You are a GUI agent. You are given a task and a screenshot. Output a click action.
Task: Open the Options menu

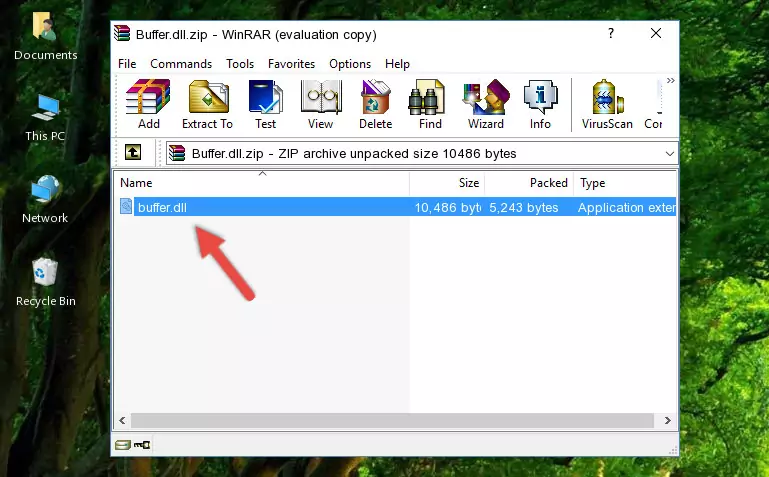[350, 64]
